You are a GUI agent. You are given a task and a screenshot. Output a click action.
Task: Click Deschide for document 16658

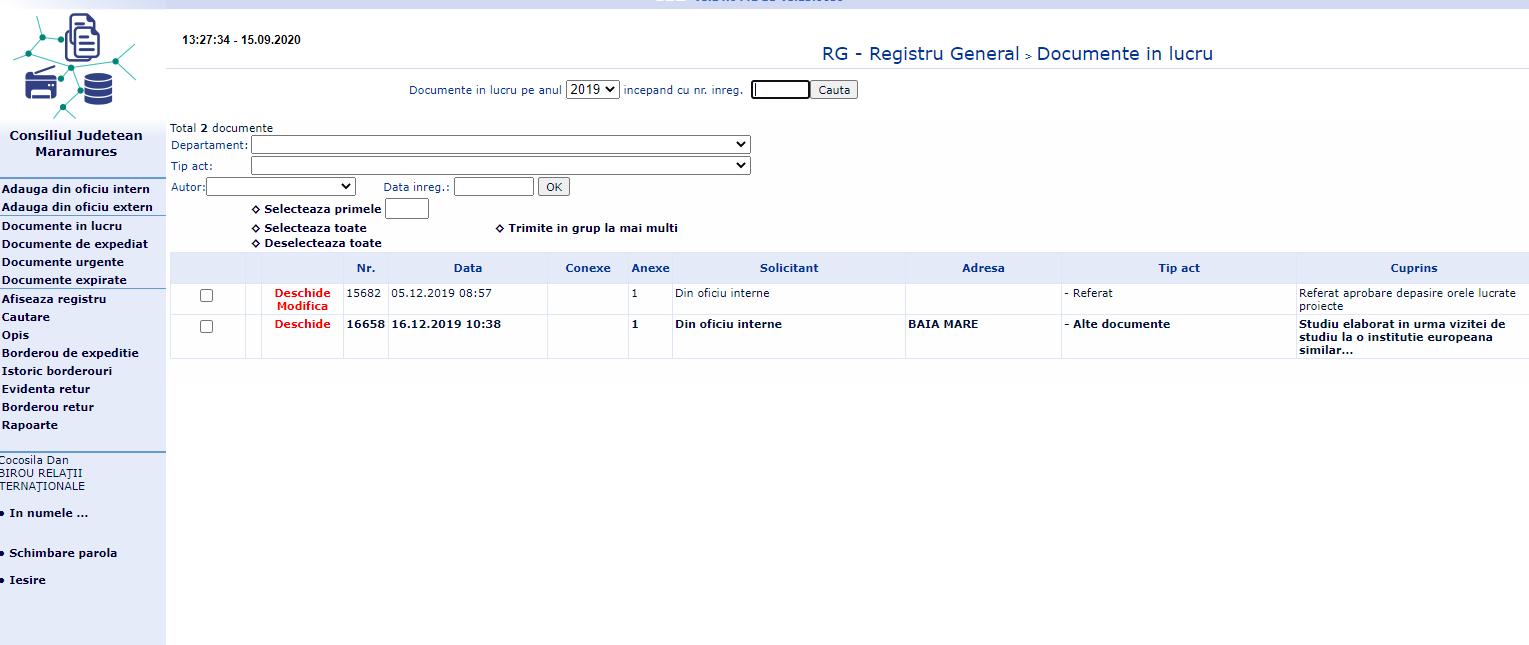point(302,325)
